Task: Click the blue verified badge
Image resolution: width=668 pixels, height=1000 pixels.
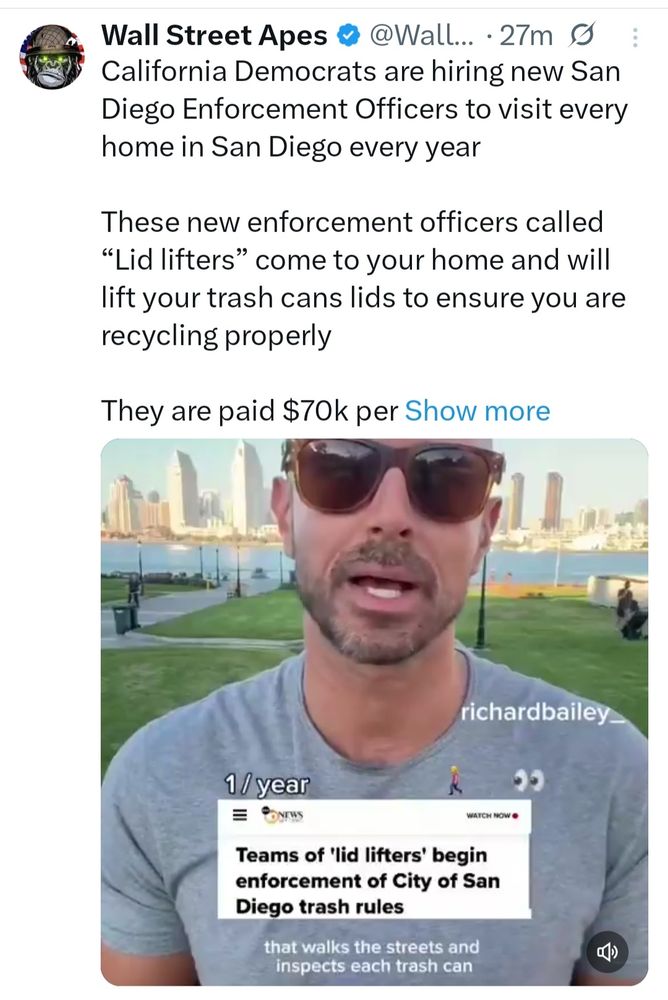Action: pyautogui.click(x=347, y=36)
